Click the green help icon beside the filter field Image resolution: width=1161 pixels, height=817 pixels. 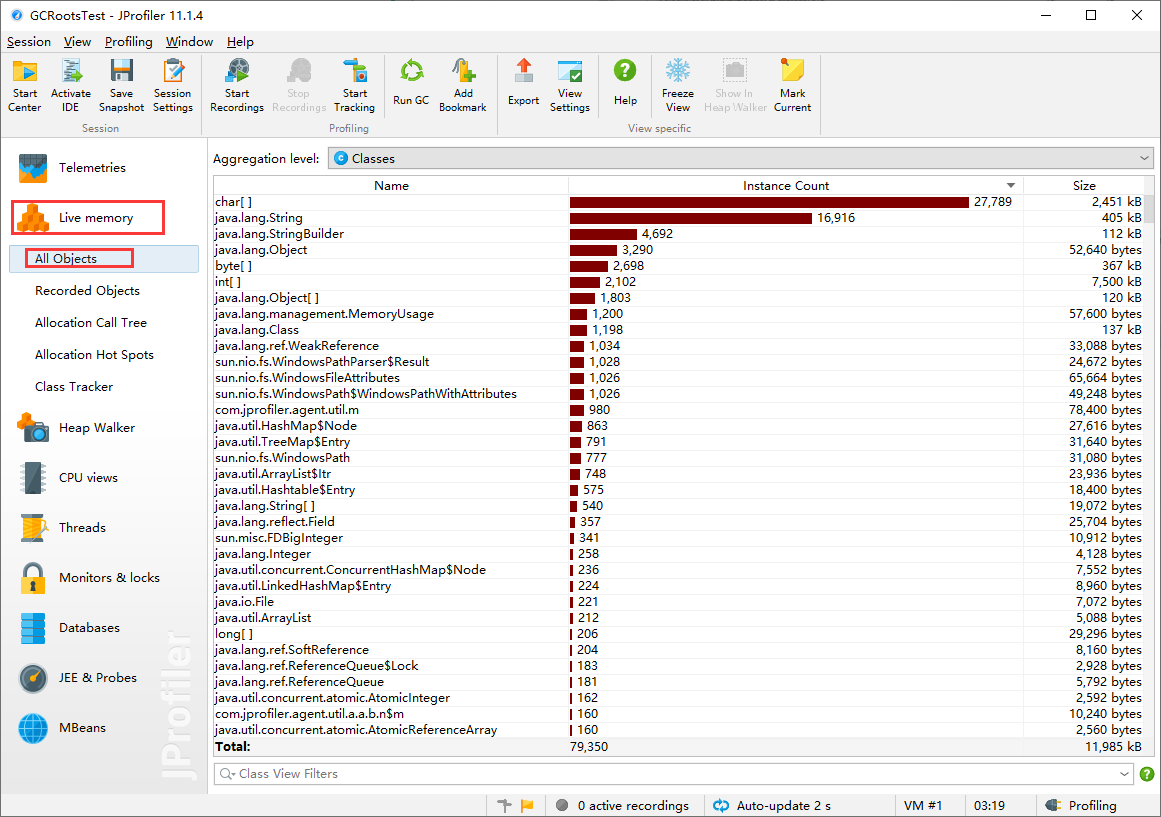coord(1147,774)
